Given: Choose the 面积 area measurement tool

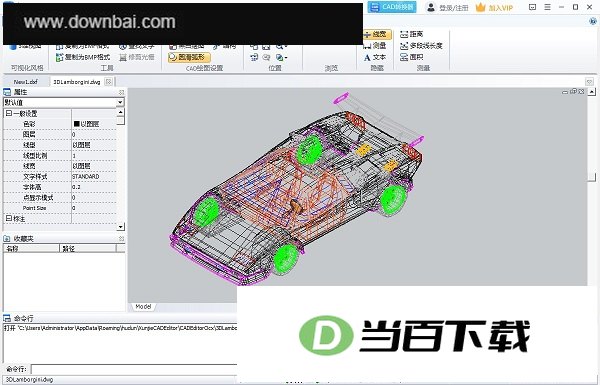Looking at the screenshot, I should click(411, 57).
